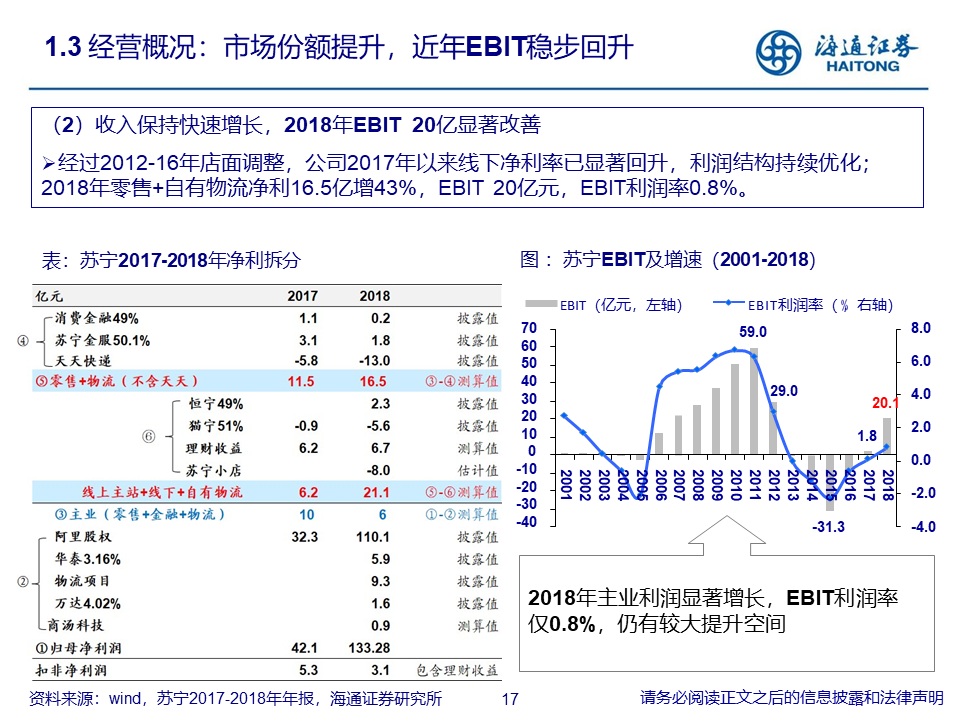Select the highlighted 零售+物流(不含天天) row label

tap(116, 381)
